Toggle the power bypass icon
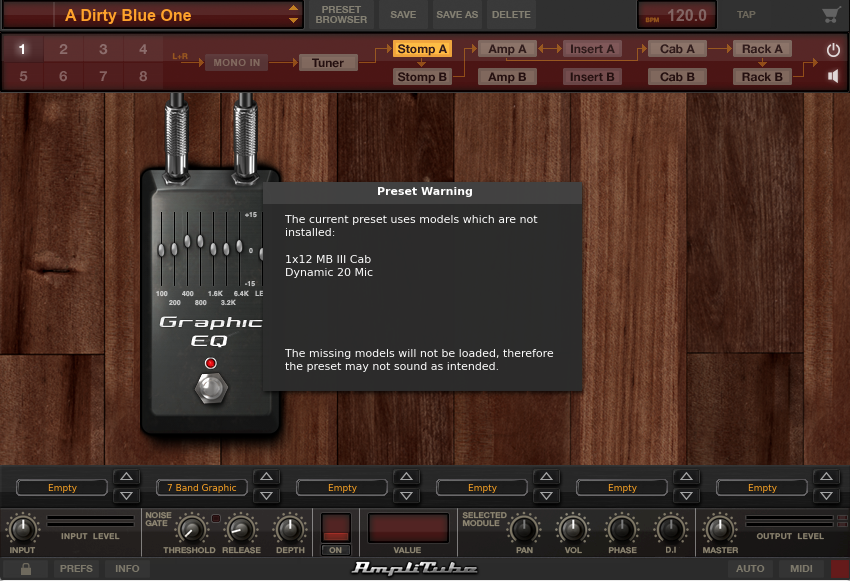850x581 pixels. (x=833, y=50)
